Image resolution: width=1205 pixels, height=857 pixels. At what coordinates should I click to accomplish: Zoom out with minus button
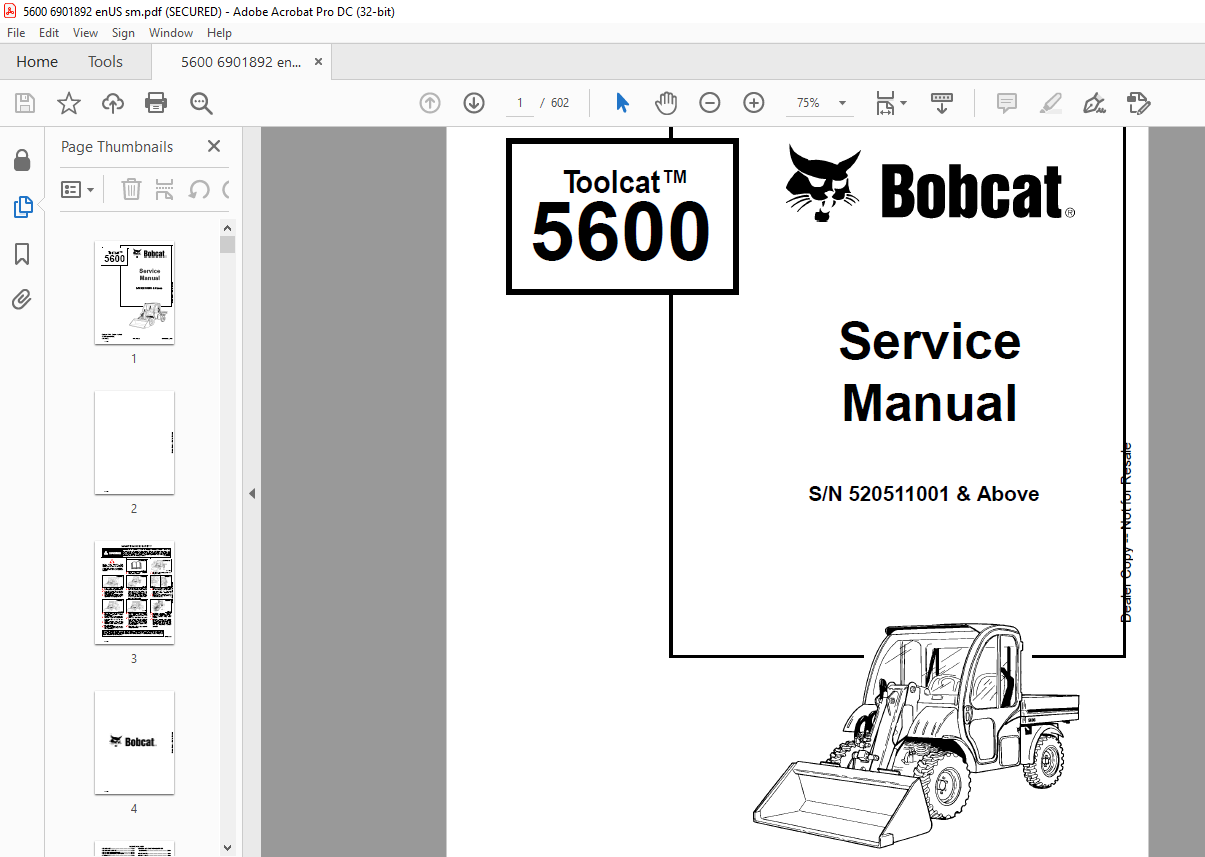coord(710,103)
